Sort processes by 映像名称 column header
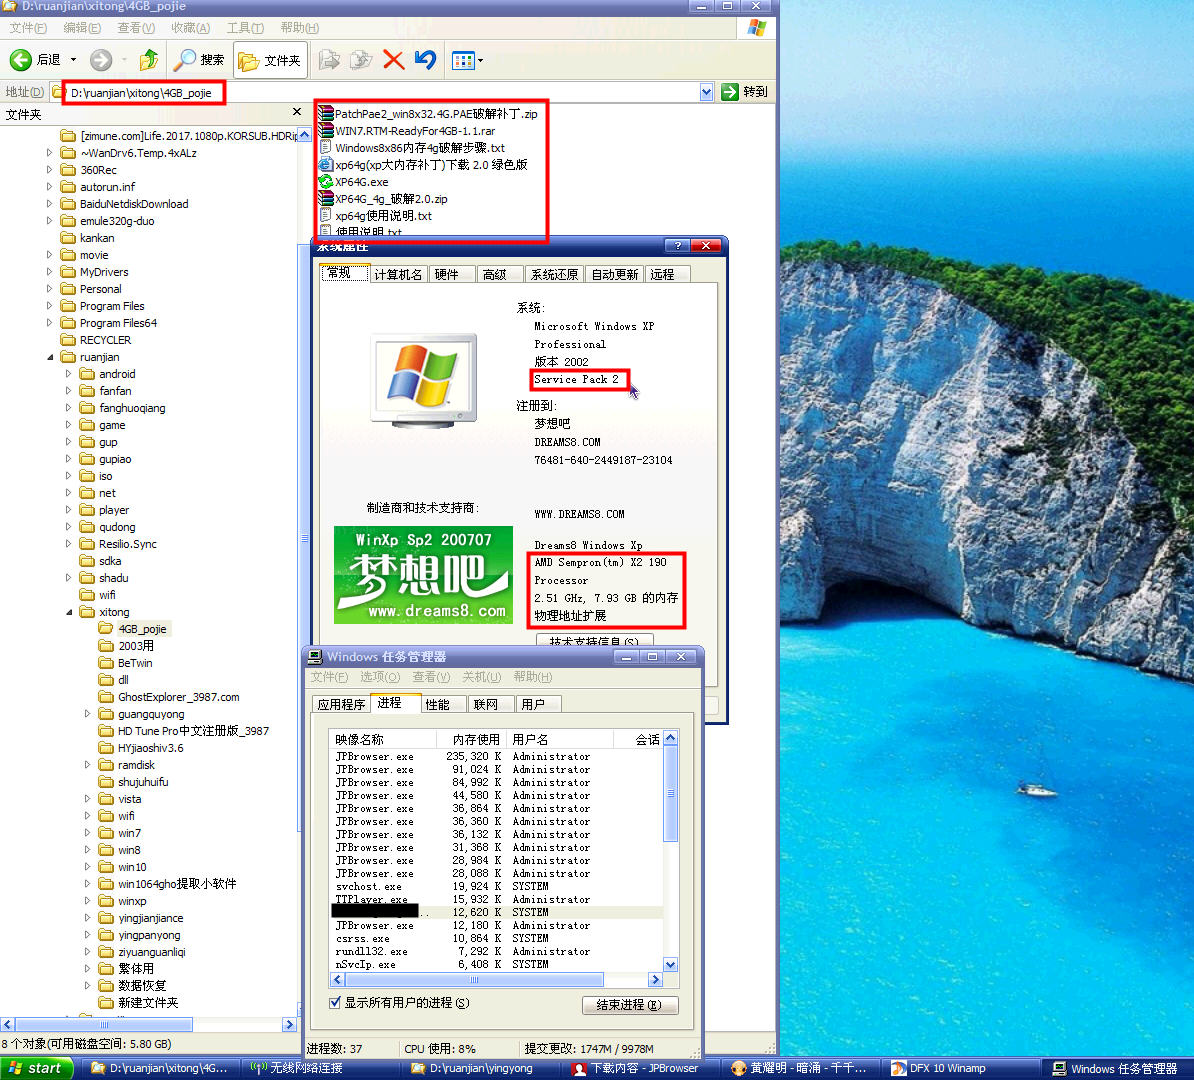This screenshot has height=1080, width=1194. point(384,740)
